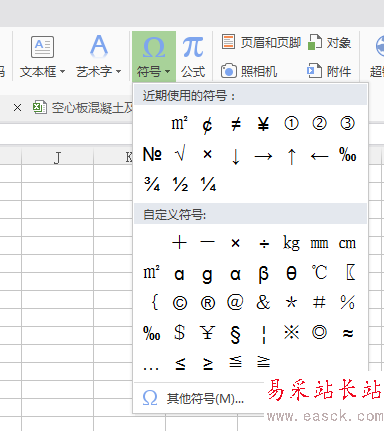Insert a formula with the 公式 button
Viewport: 384px width, 431px height.
(193, 57)
